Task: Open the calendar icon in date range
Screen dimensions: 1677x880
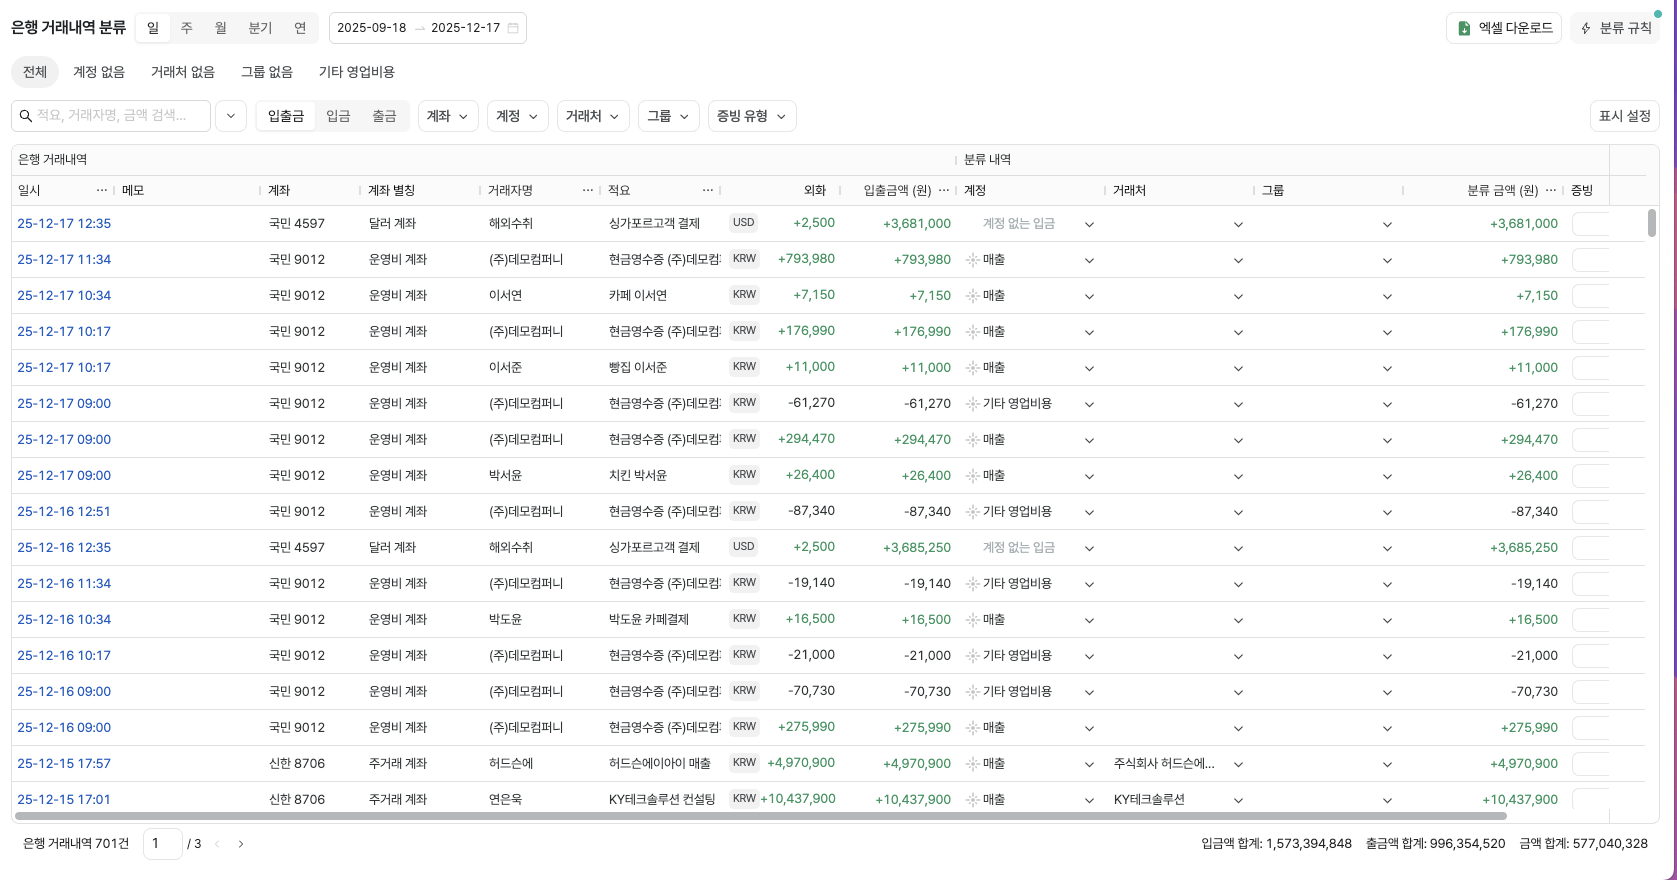Action: click(513, 28)
